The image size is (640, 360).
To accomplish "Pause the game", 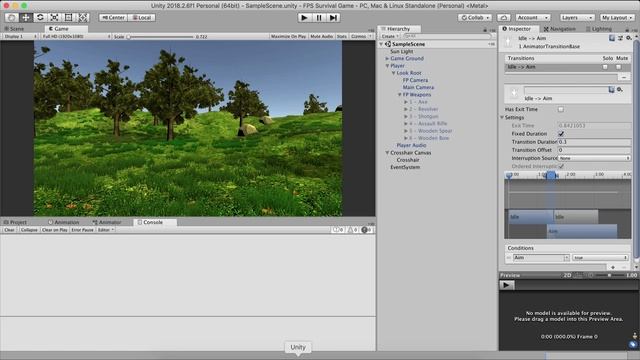I will (x=319, y=18).
